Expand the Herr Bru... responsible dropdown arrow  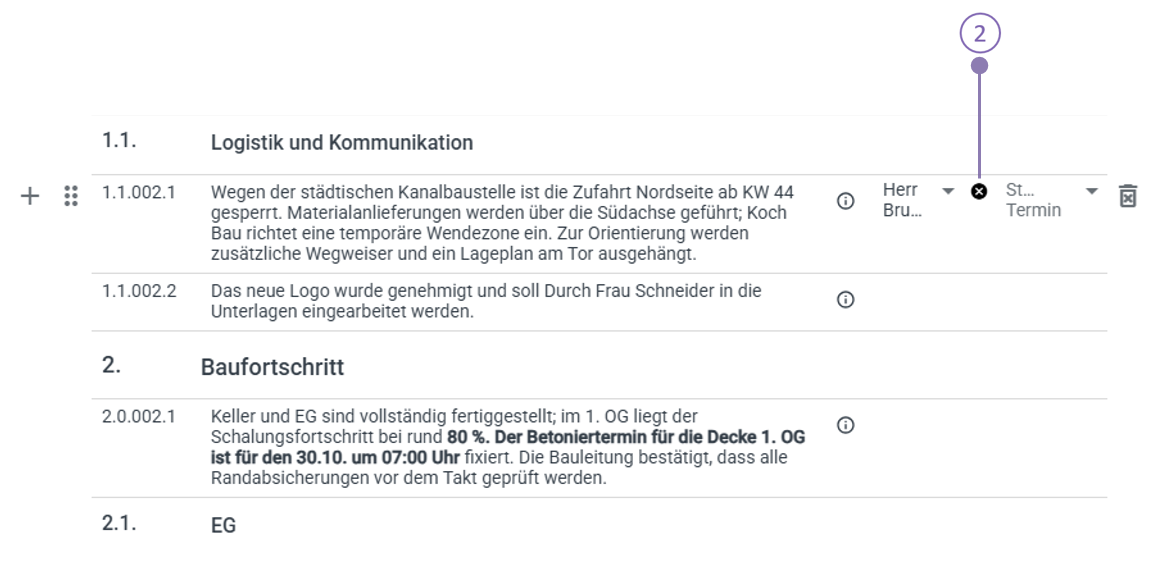(x=948, y=191)
